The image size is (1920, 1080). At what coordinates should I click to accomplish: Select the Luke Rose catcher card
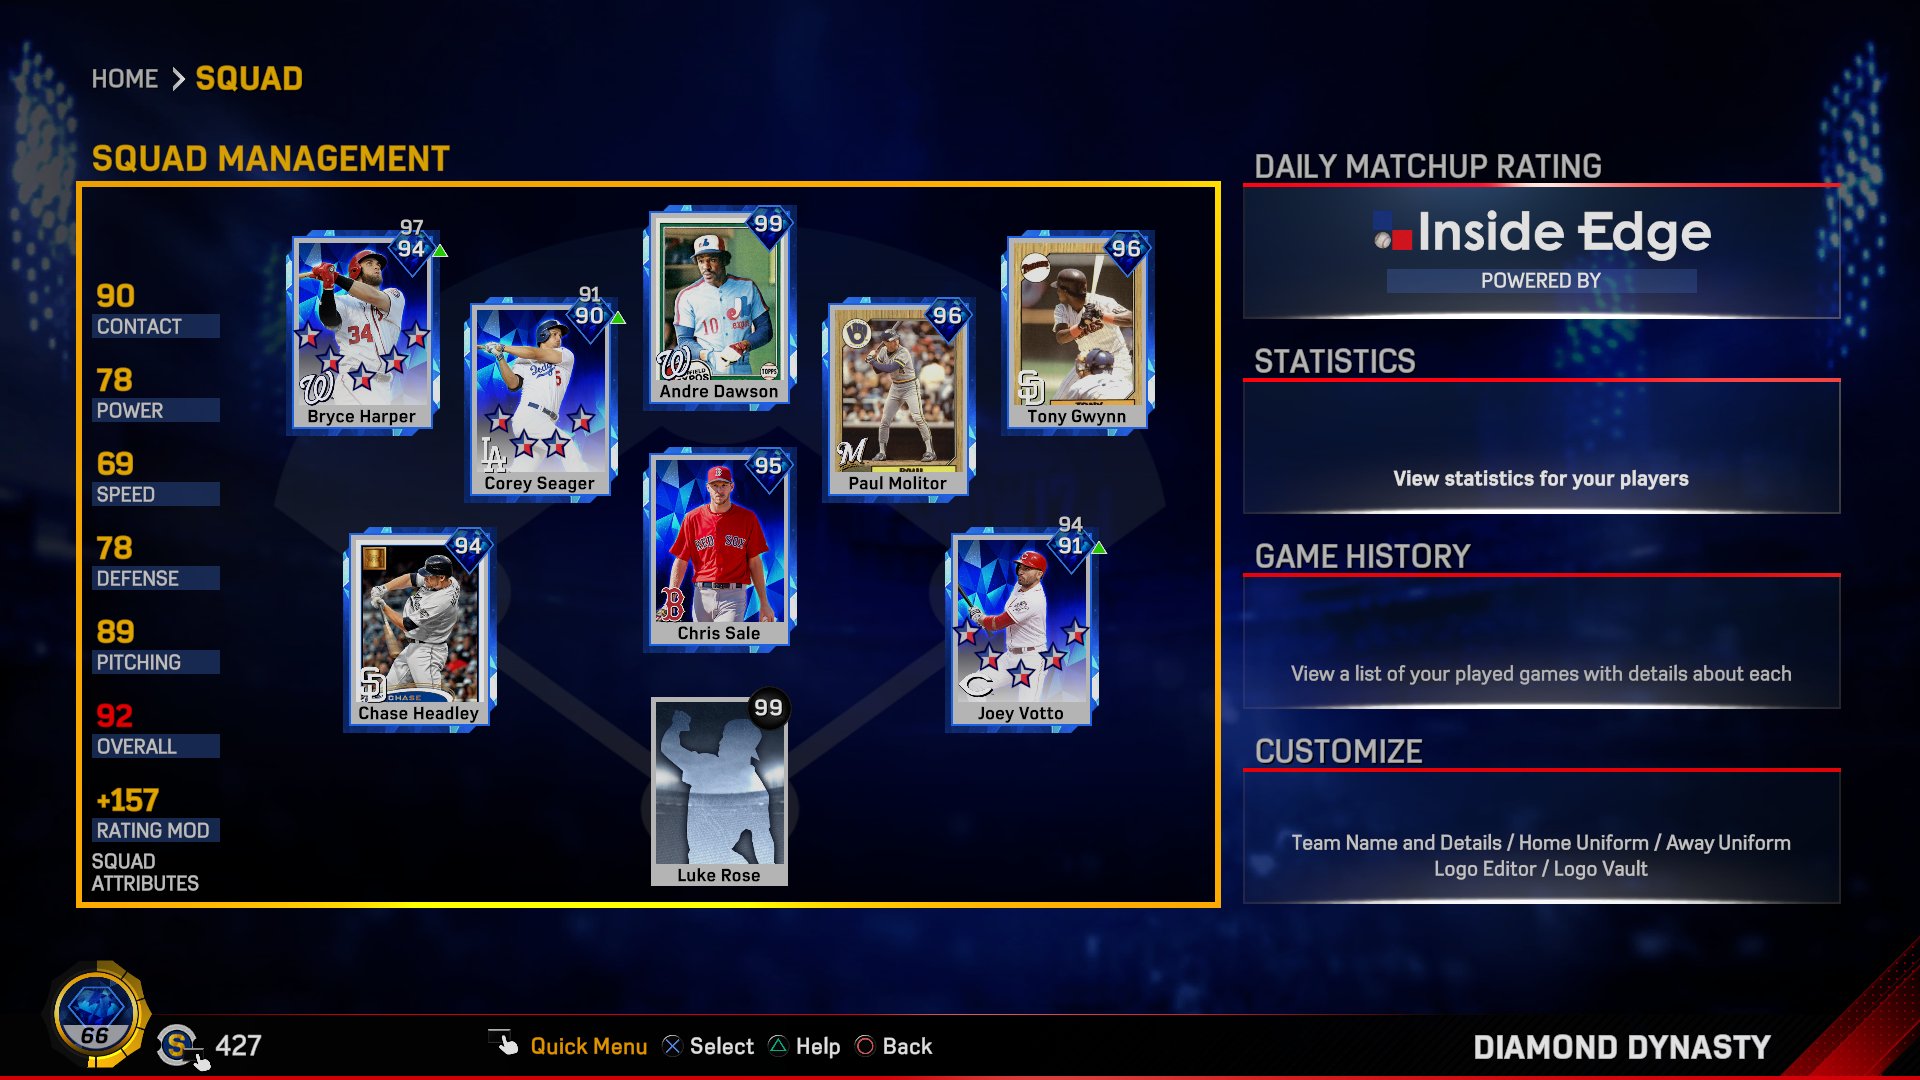pos(719,792)
